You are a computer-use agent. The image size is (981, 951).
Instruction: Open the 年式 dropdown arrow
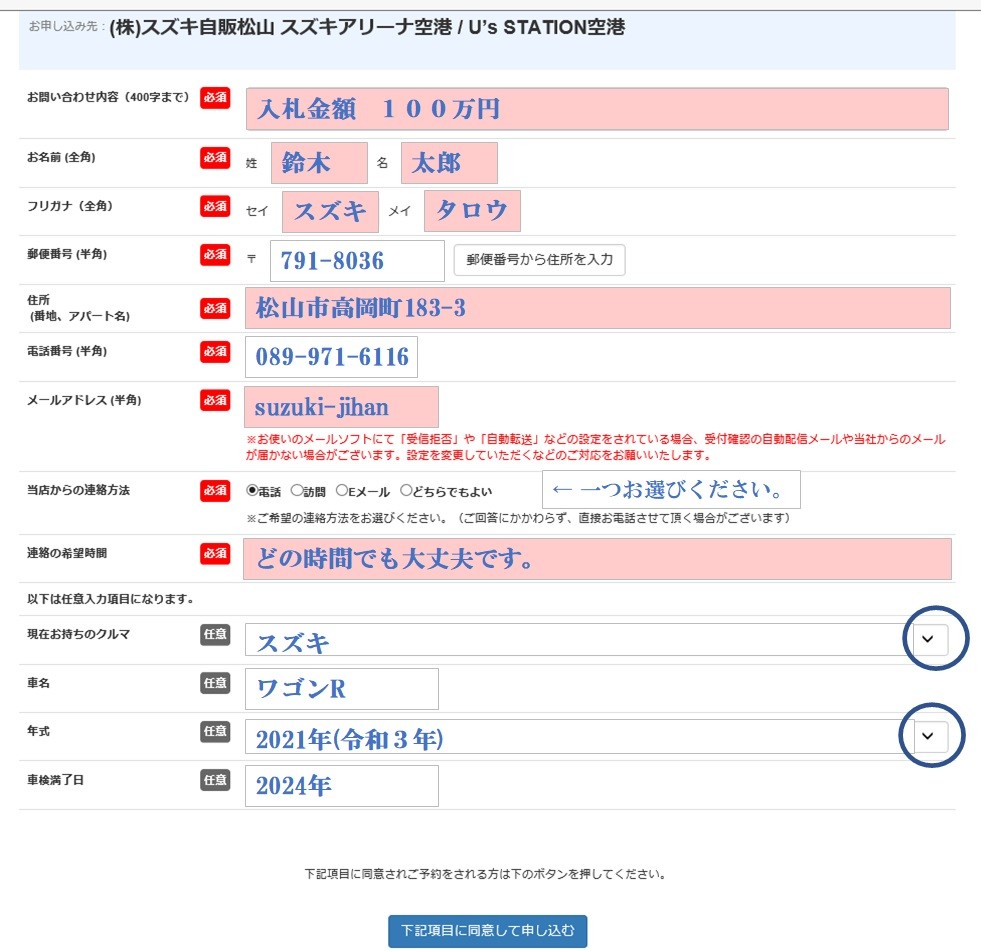[x=928, y=736]
